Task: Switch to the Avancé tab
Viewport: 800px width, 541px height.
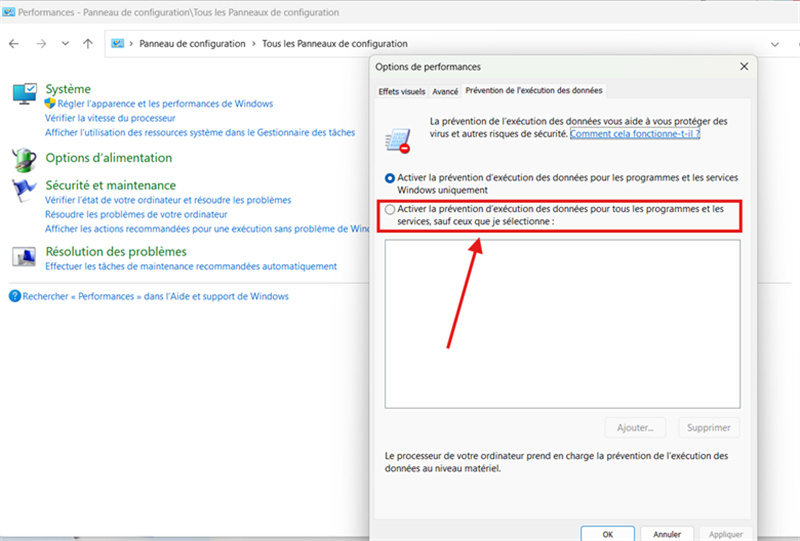Action: (x=445, y=91)
